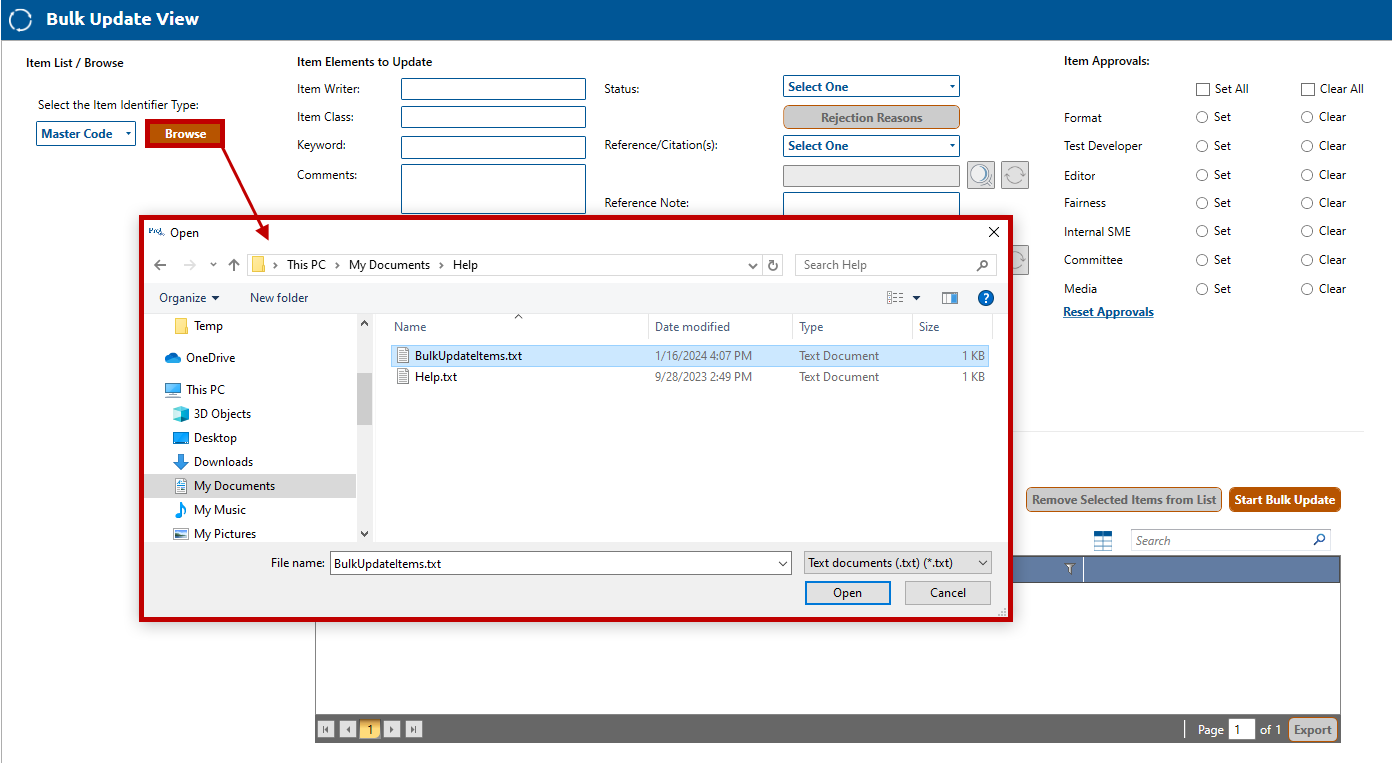Select OneDrive in the navigation pane
The height and width of the screenshot is (763, 1392).
(x=200, y=358)
